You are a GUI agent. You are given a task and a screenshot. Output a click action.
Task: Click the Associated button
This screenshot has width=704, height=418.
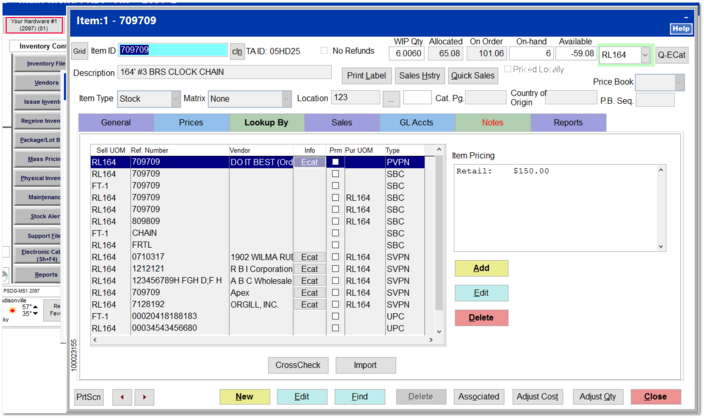(x=479, y=397)
